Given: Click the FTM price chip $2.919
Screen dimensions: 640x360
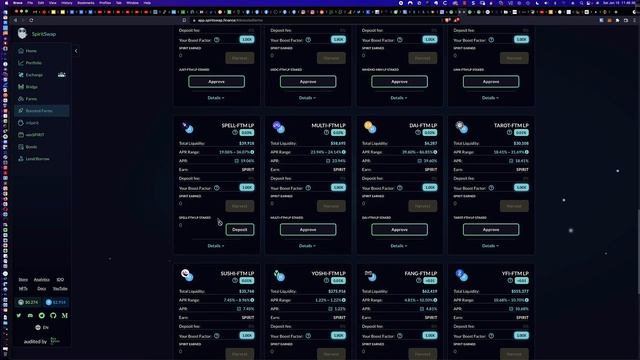Looking at the screenshot, I should [x=56, y=302].
